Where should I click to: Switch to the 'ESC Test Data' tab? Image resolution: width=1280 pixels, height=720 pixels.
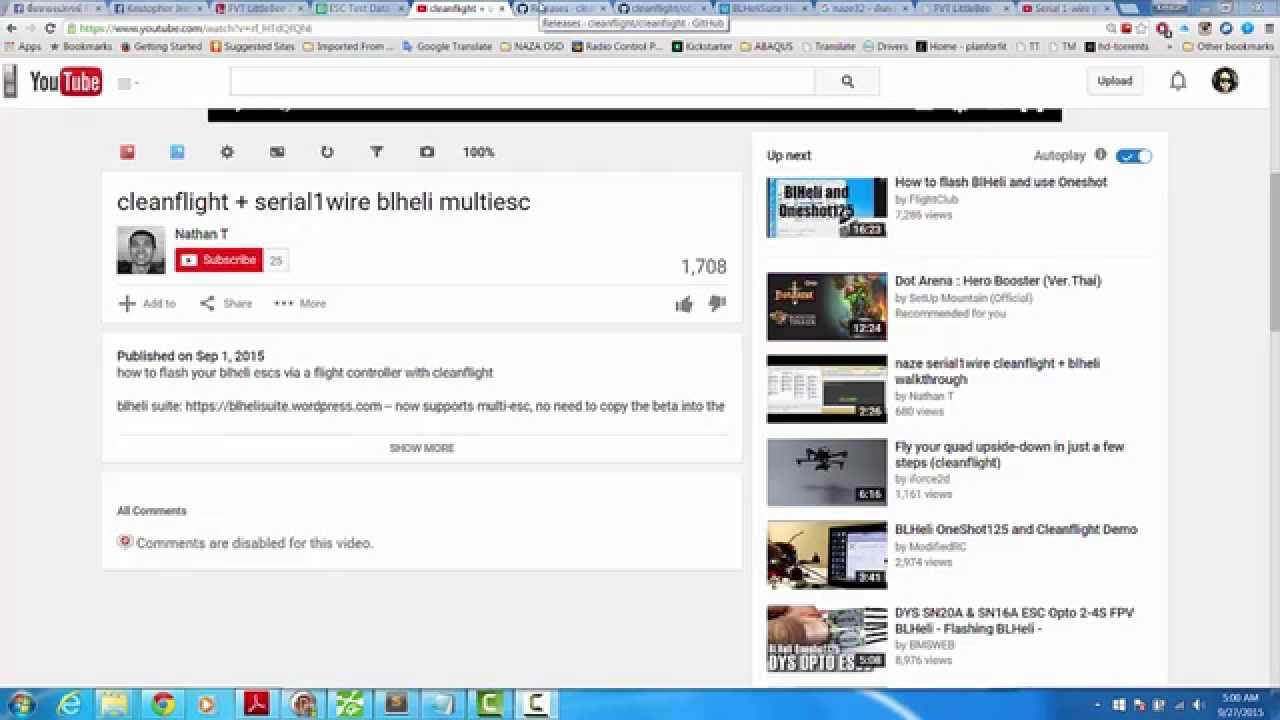(x=358, y=8)
